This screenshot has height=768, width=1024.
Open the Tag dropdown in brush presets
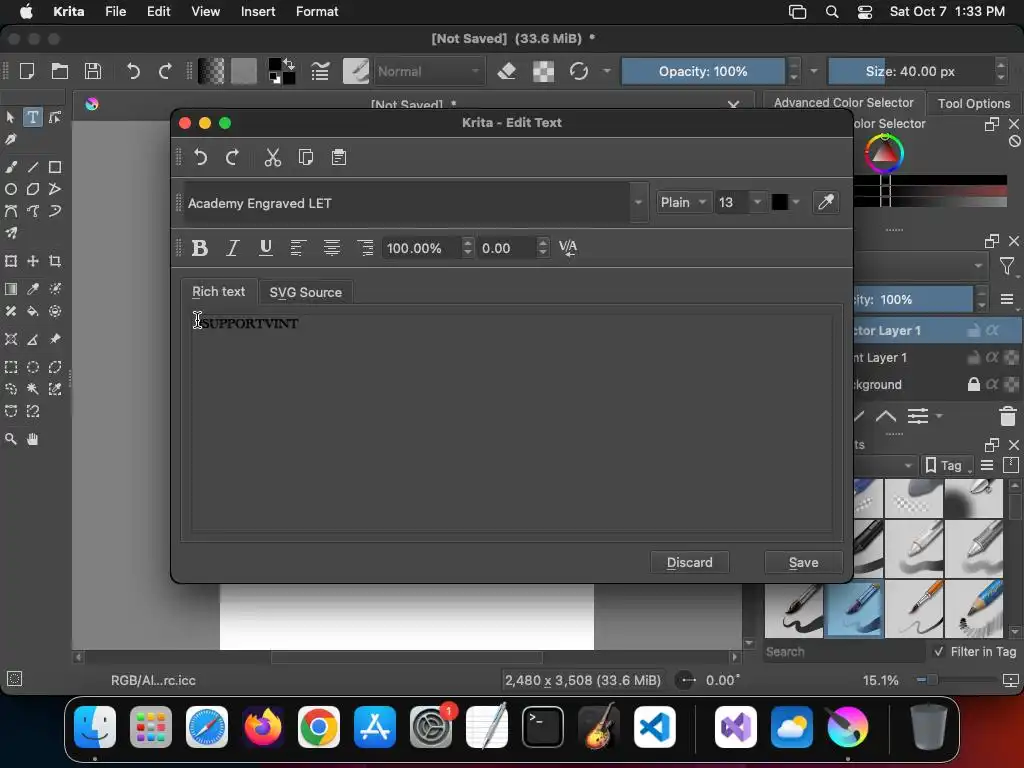pos(950,466)
